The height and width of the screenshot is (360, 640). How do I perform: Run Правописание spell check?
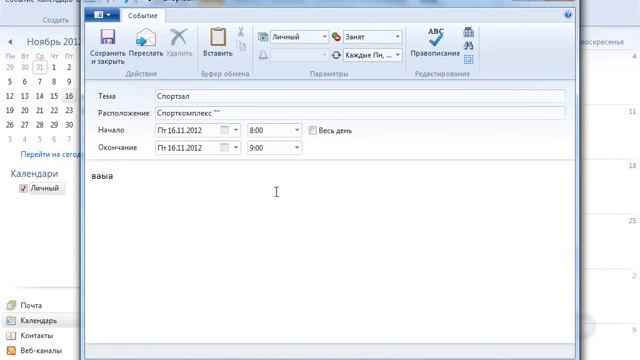point(435,42)
